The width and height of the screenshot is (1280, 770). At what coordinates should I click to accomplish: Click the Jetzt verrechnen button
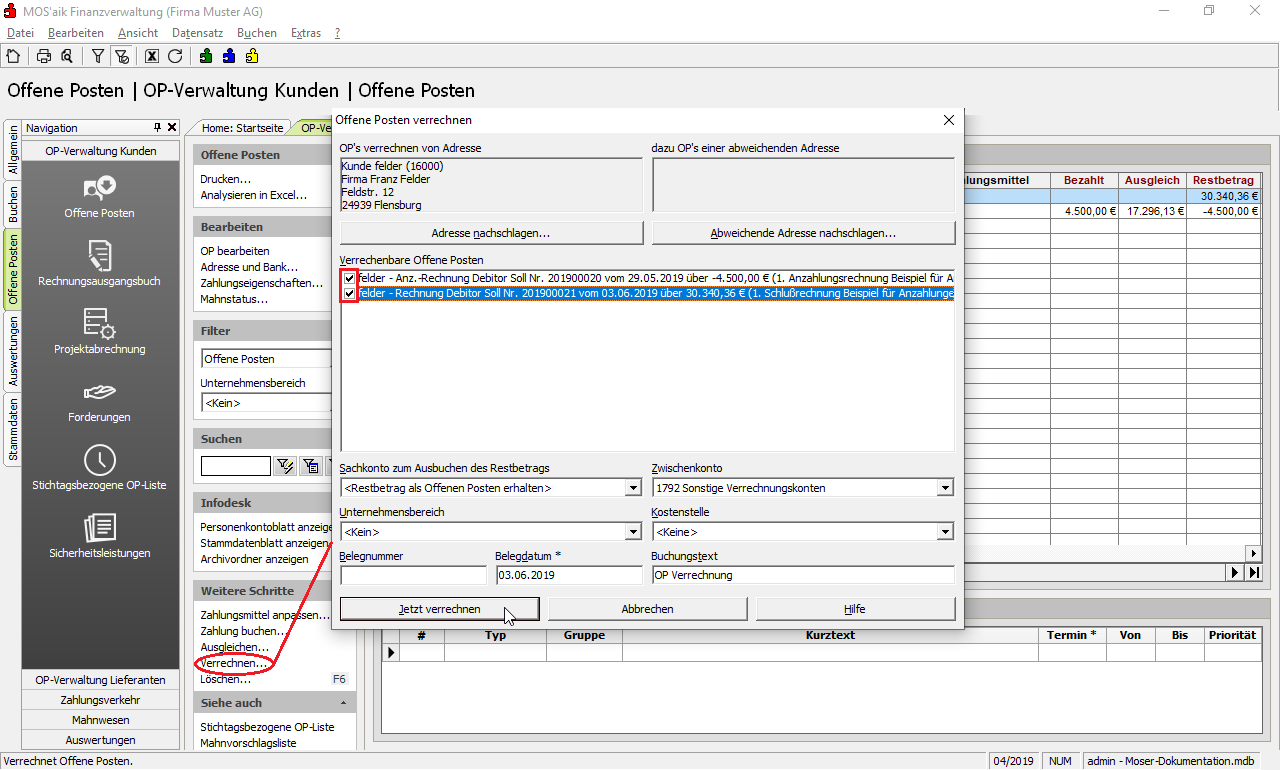coord(439,609)
